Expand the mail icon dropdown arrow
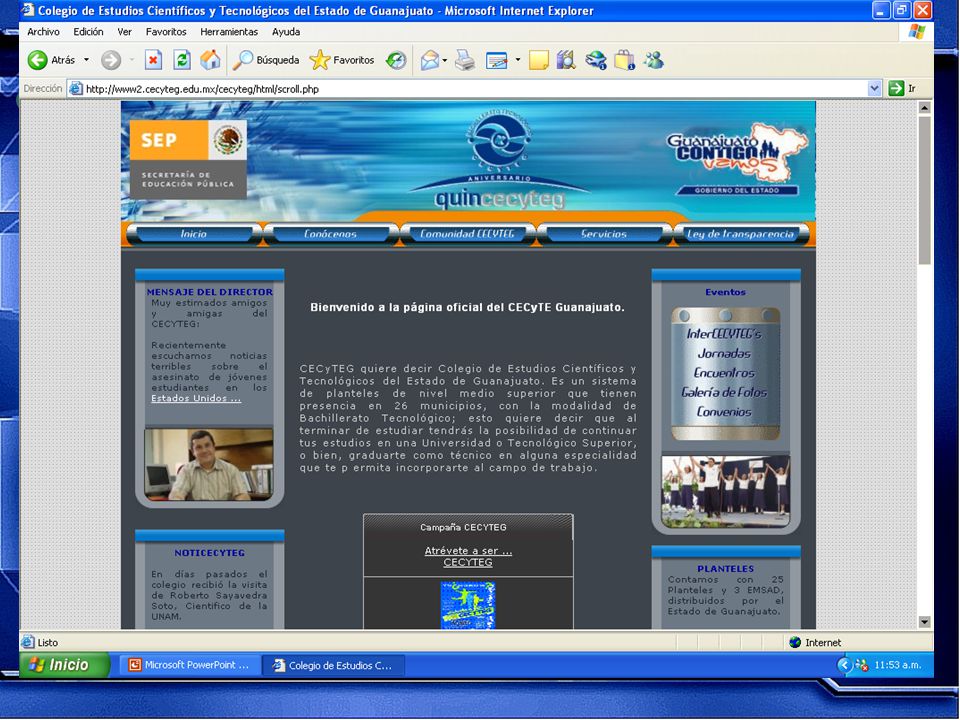Screen dimensions: 960x720 click(444, 60)
